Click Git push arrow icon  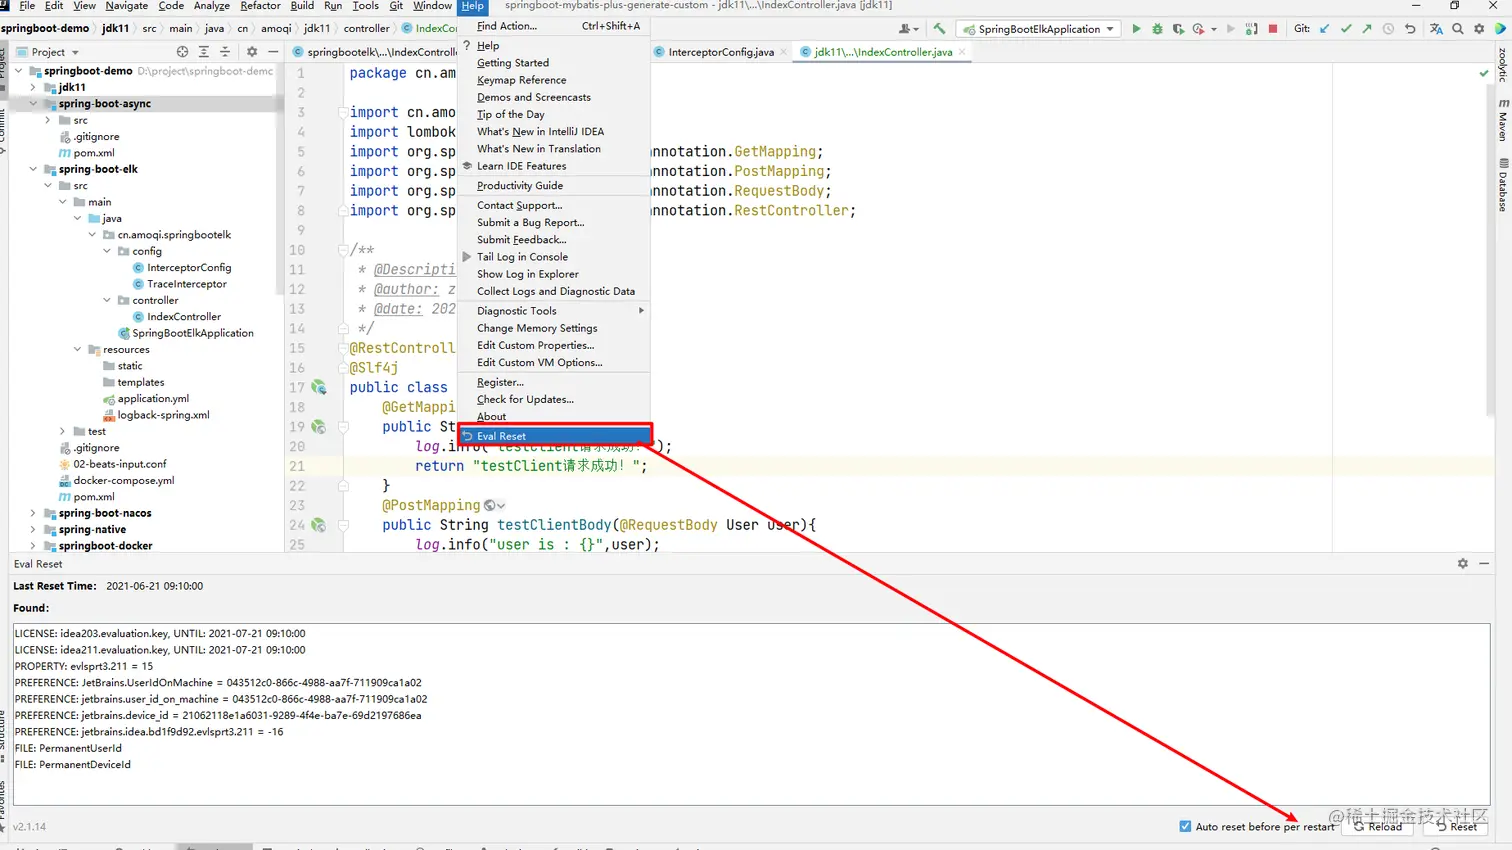pyautogui.click(x=1367, y=29)
